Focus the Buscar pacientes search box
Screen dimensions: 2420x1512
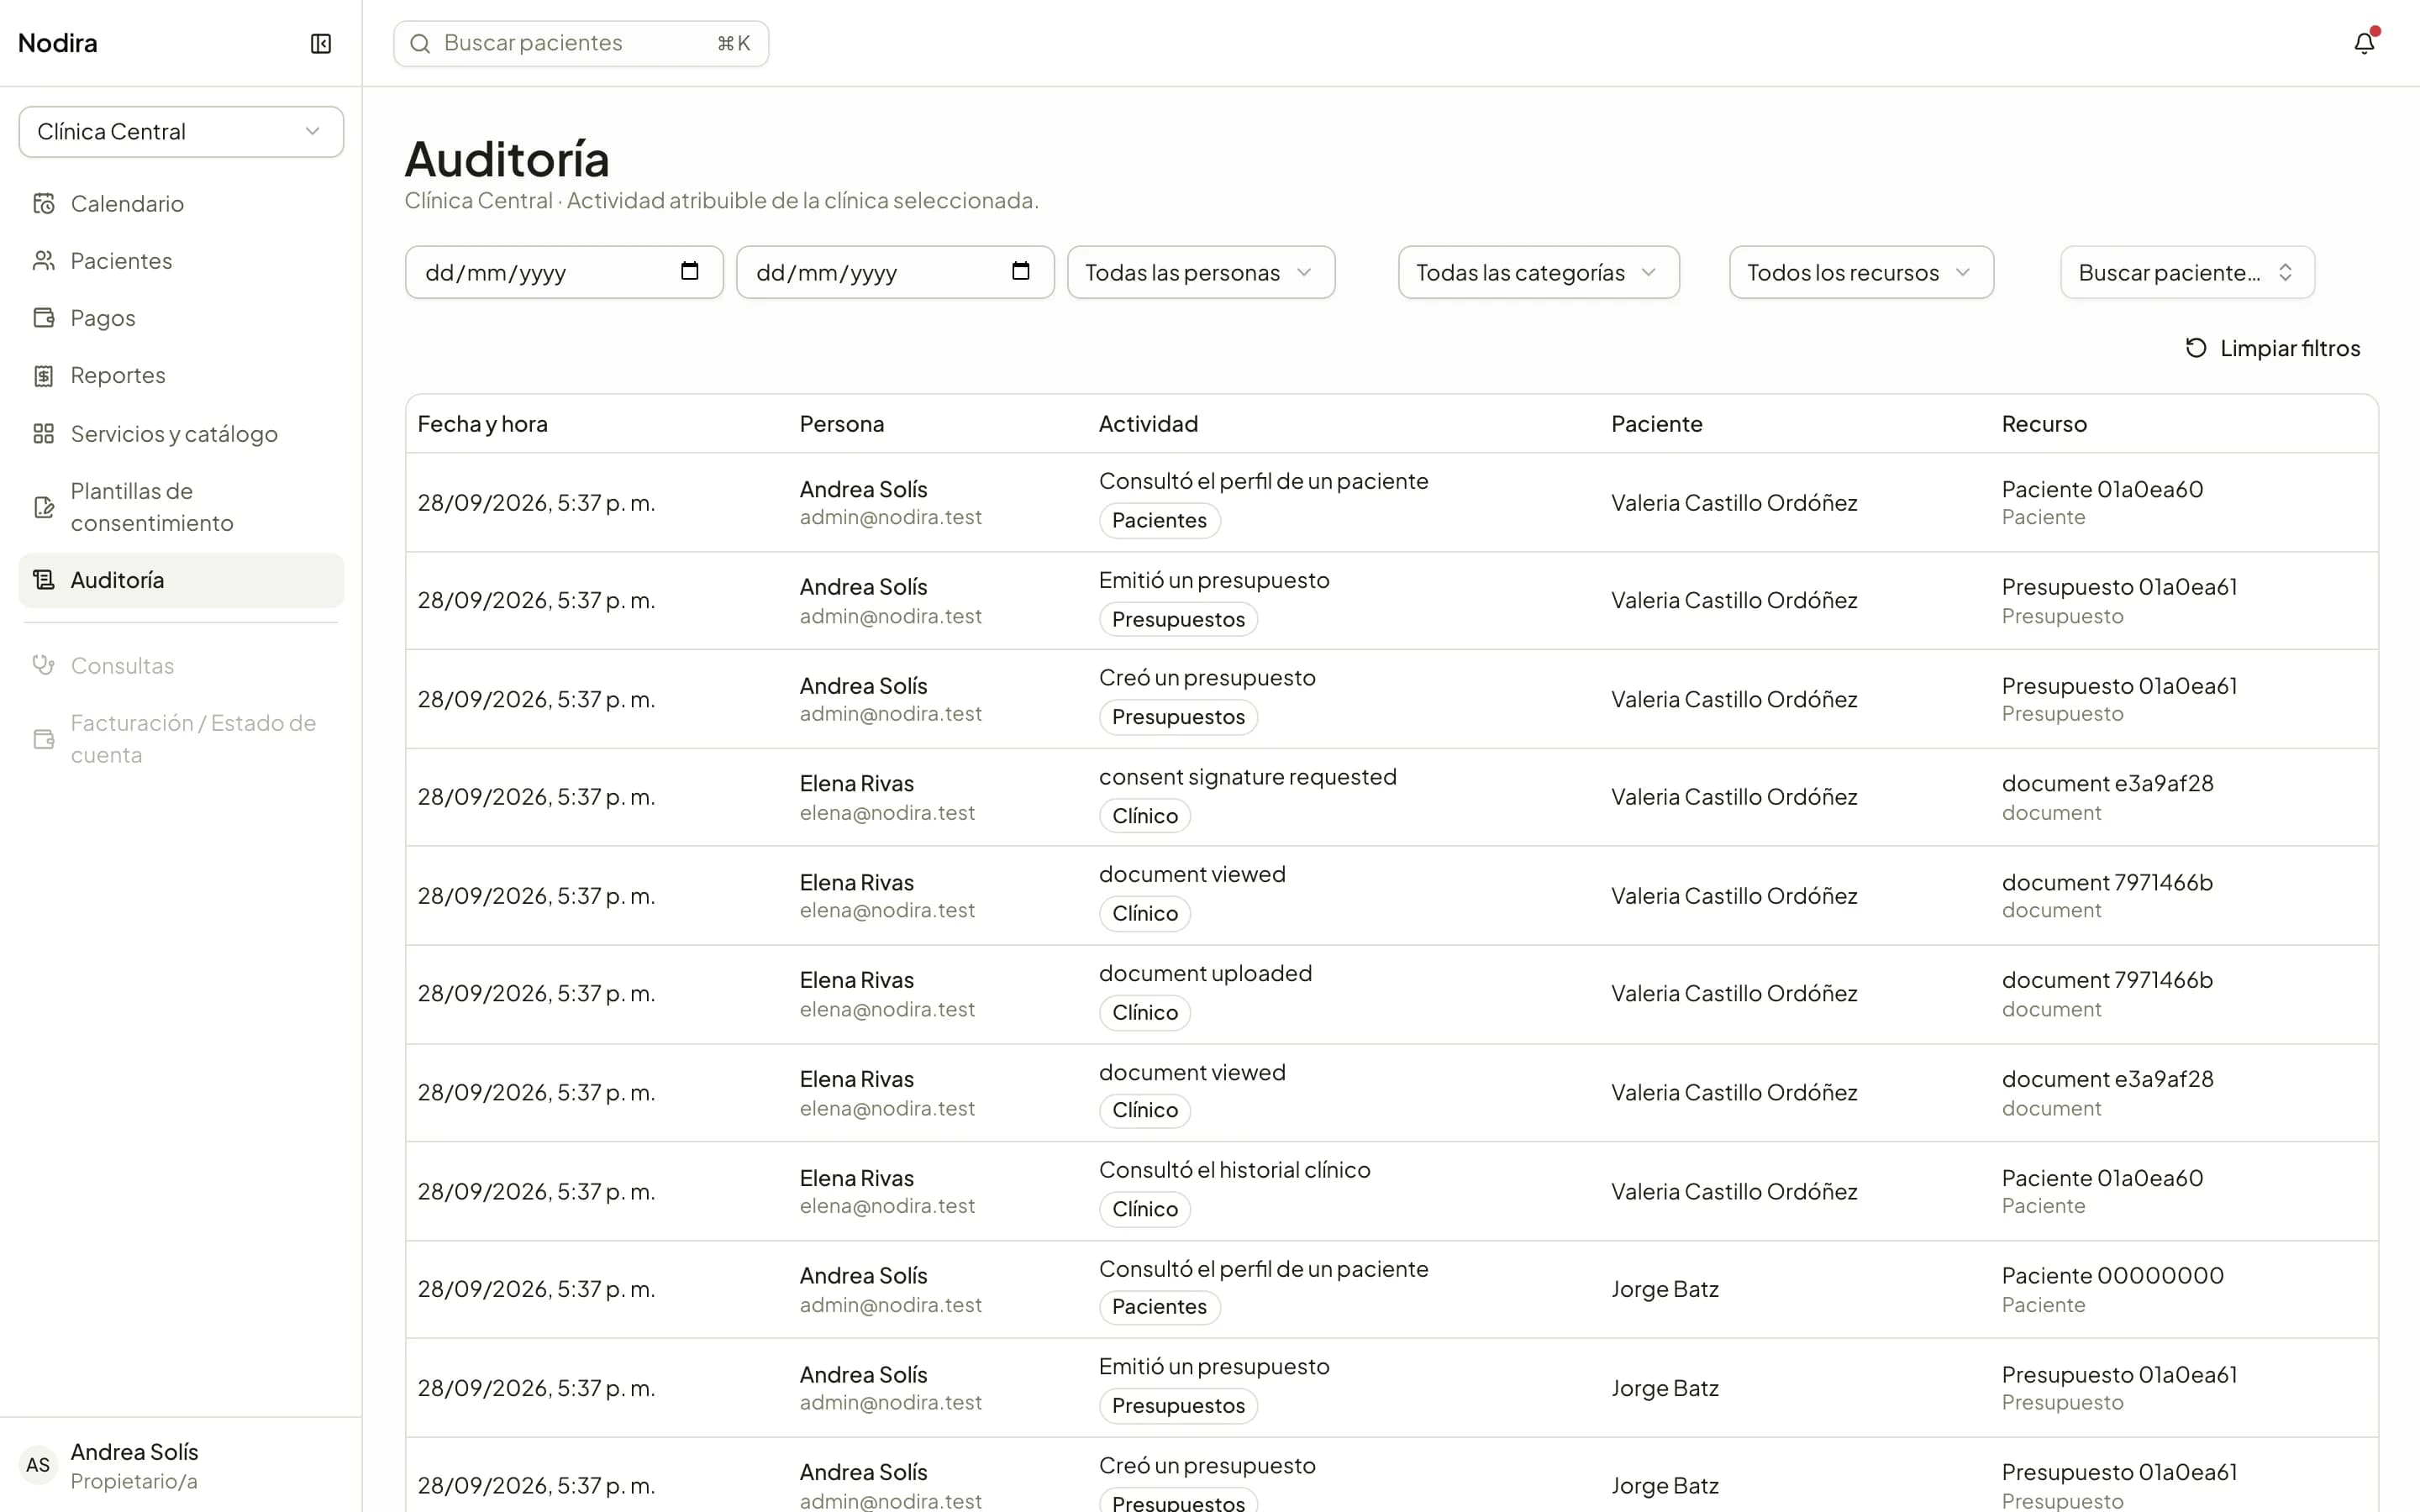(x=581, y=43)
